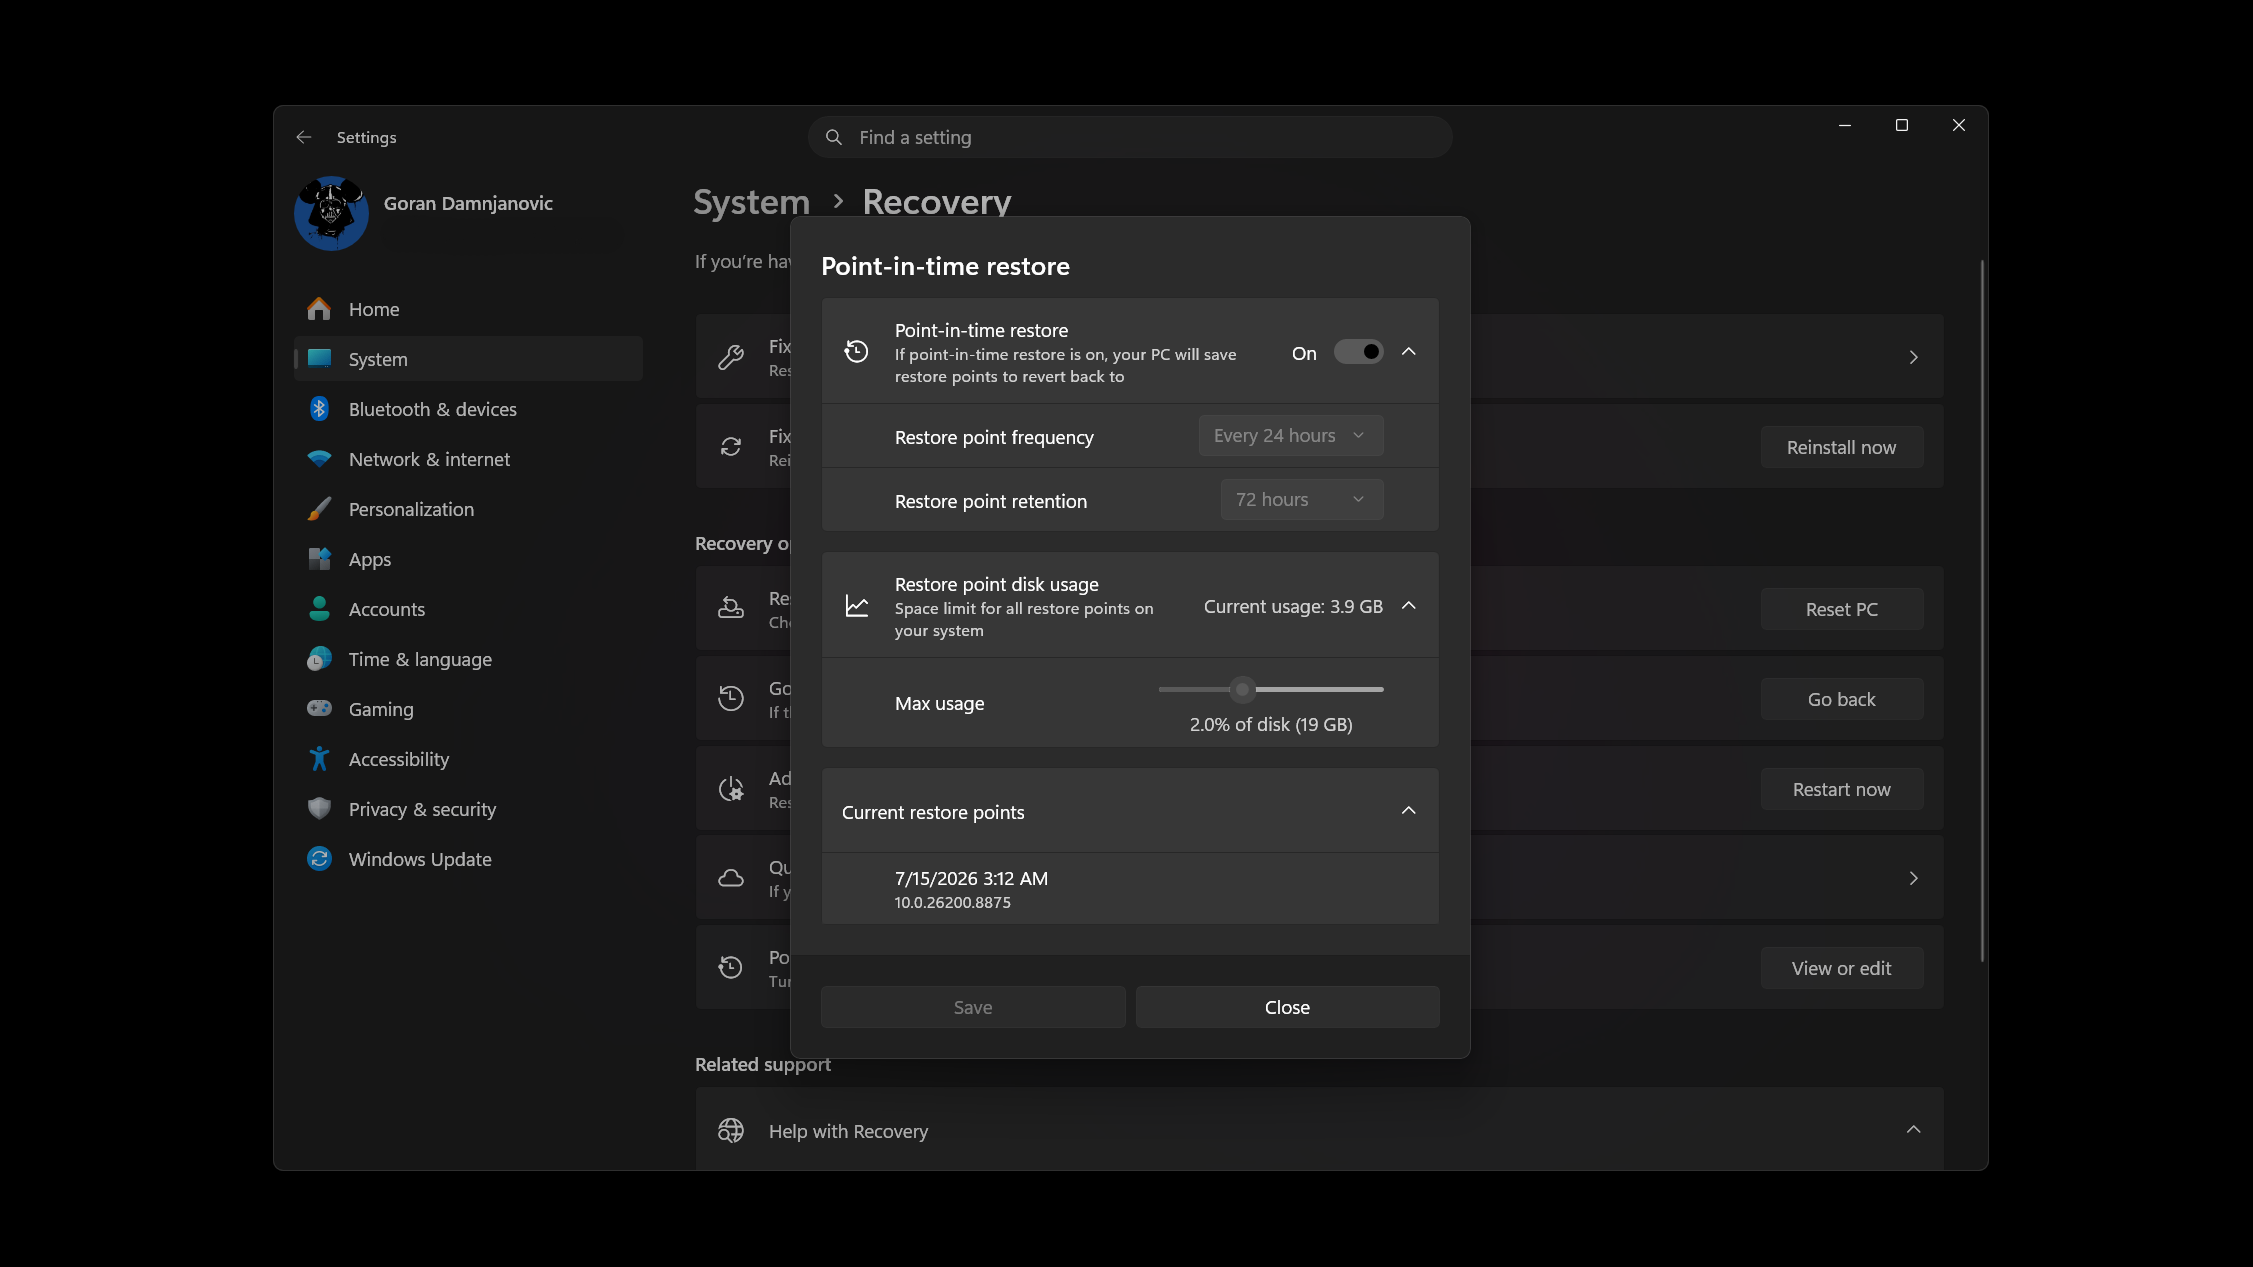Click the page vertical scrollbar
Viewport: 2253px width, 1267px height.
point(1981,610)
